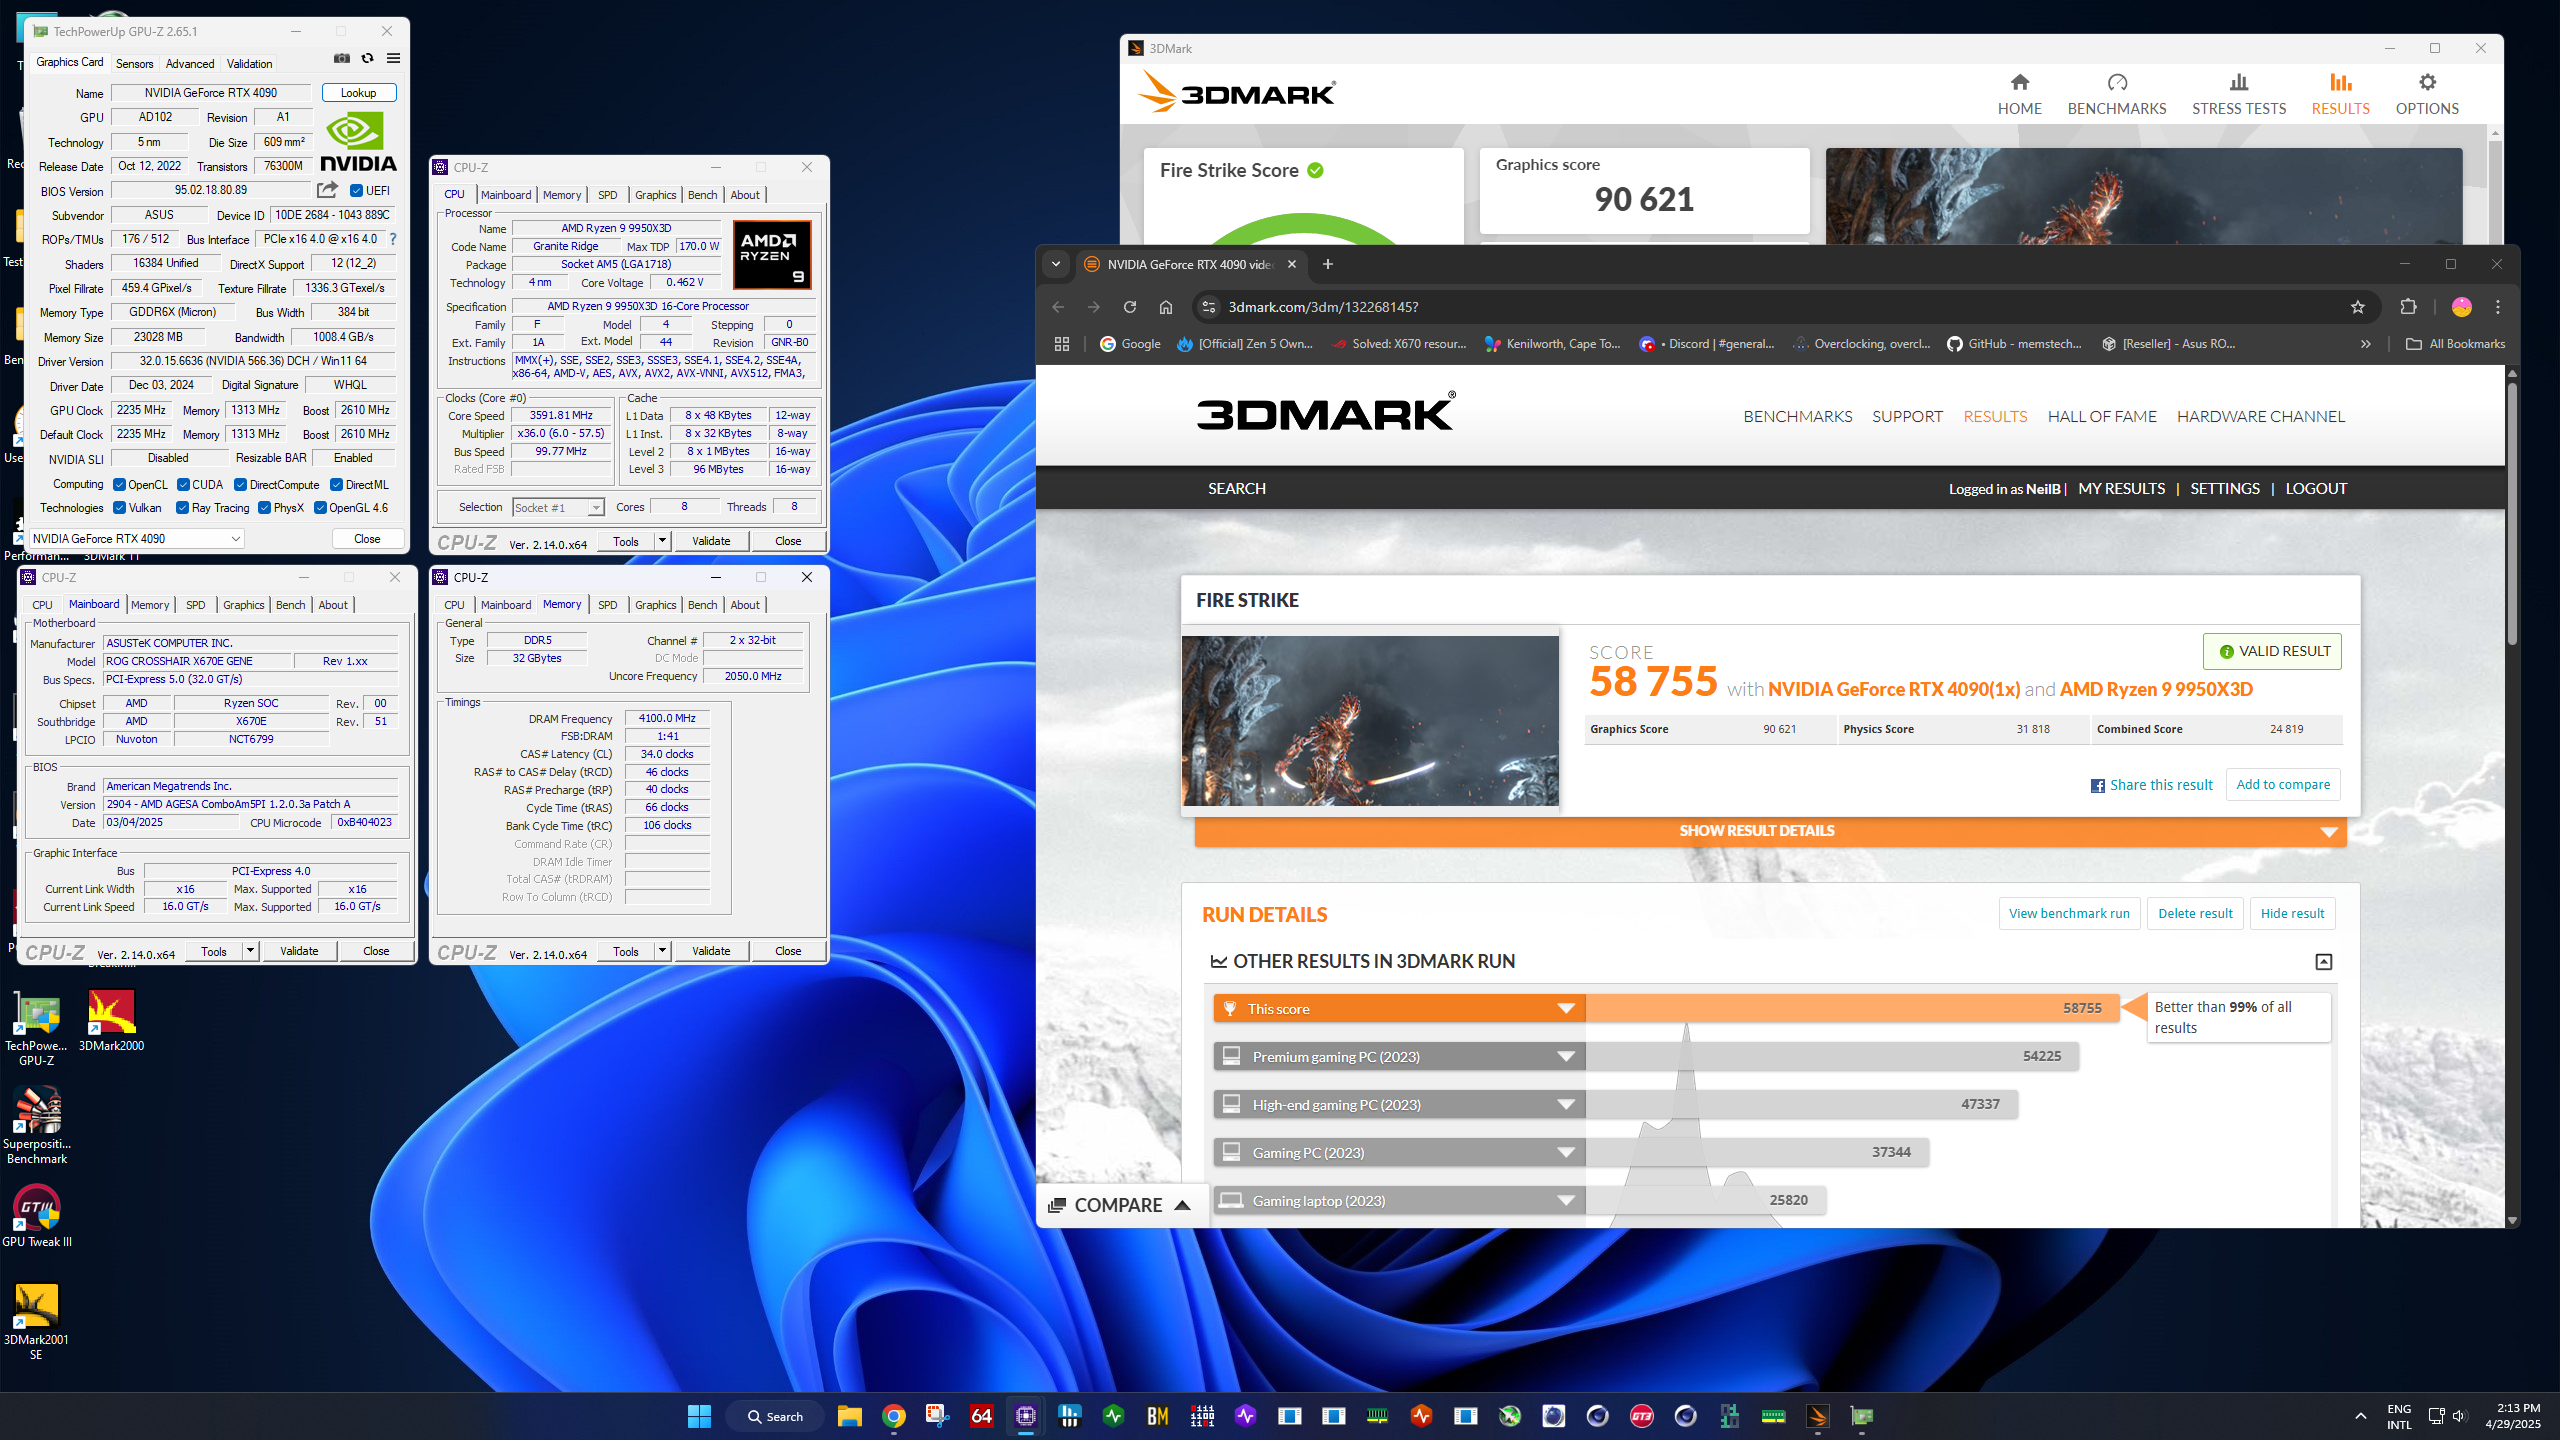Screen dimensions: 2560x1440
Task: Open HARDWARE CHANNEL on the 3DMark site
Action: pos(2260,417)
